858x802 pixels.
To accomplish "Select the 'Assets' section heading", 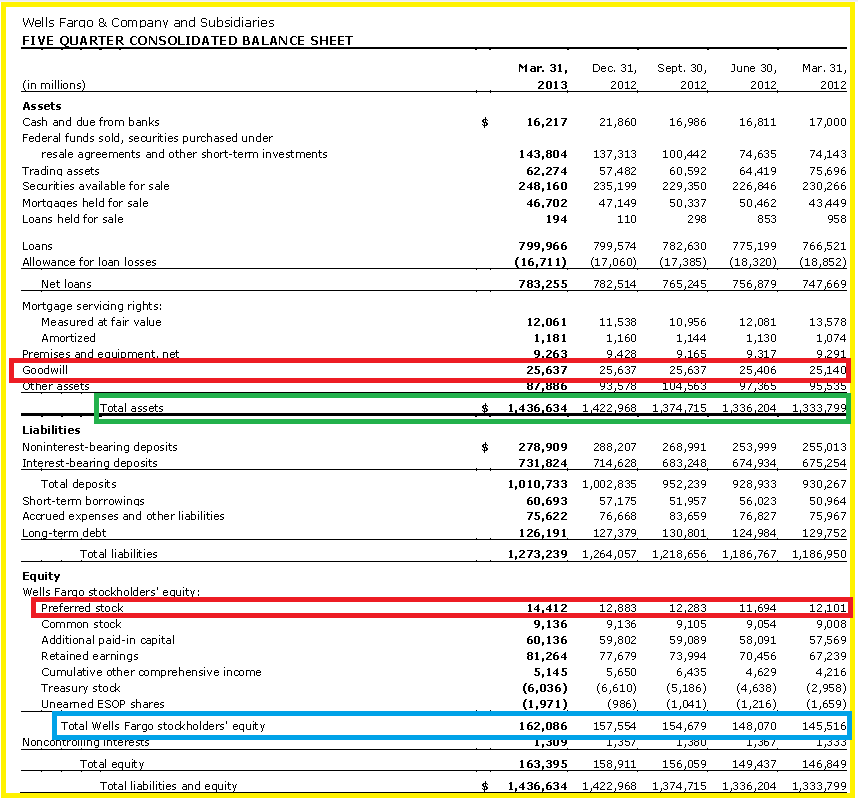I will [42, 106].
